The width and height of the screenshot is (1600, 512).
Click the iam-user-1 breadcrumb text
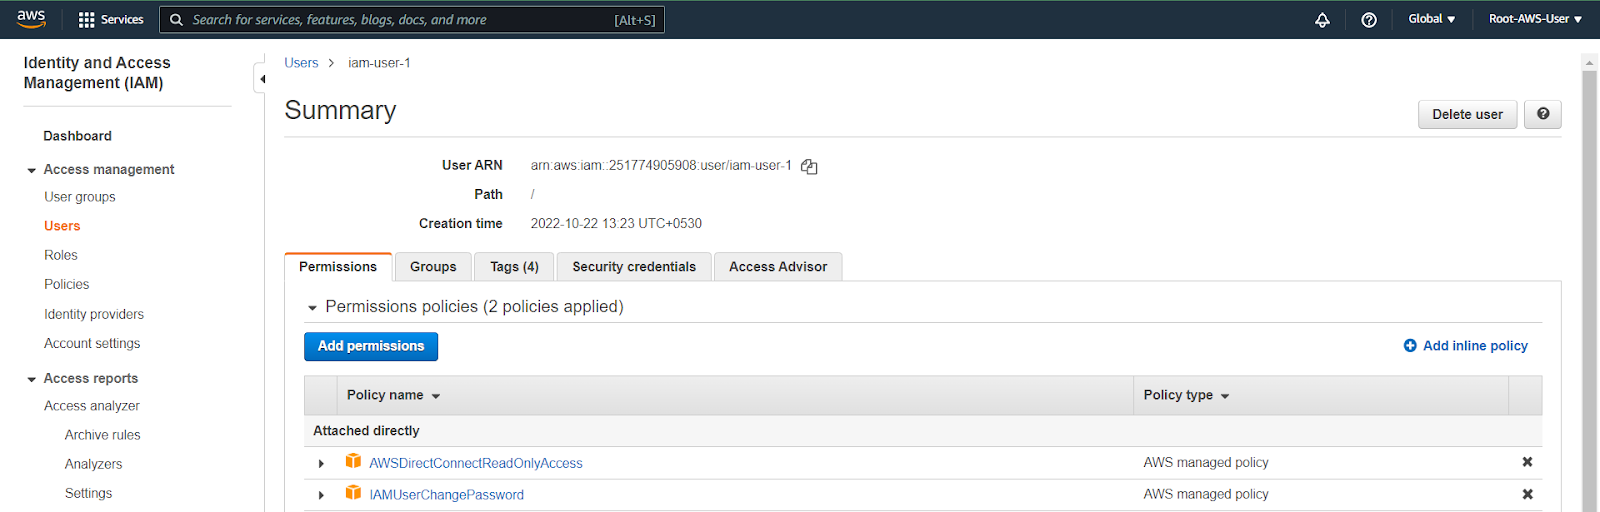click(379, 63)
